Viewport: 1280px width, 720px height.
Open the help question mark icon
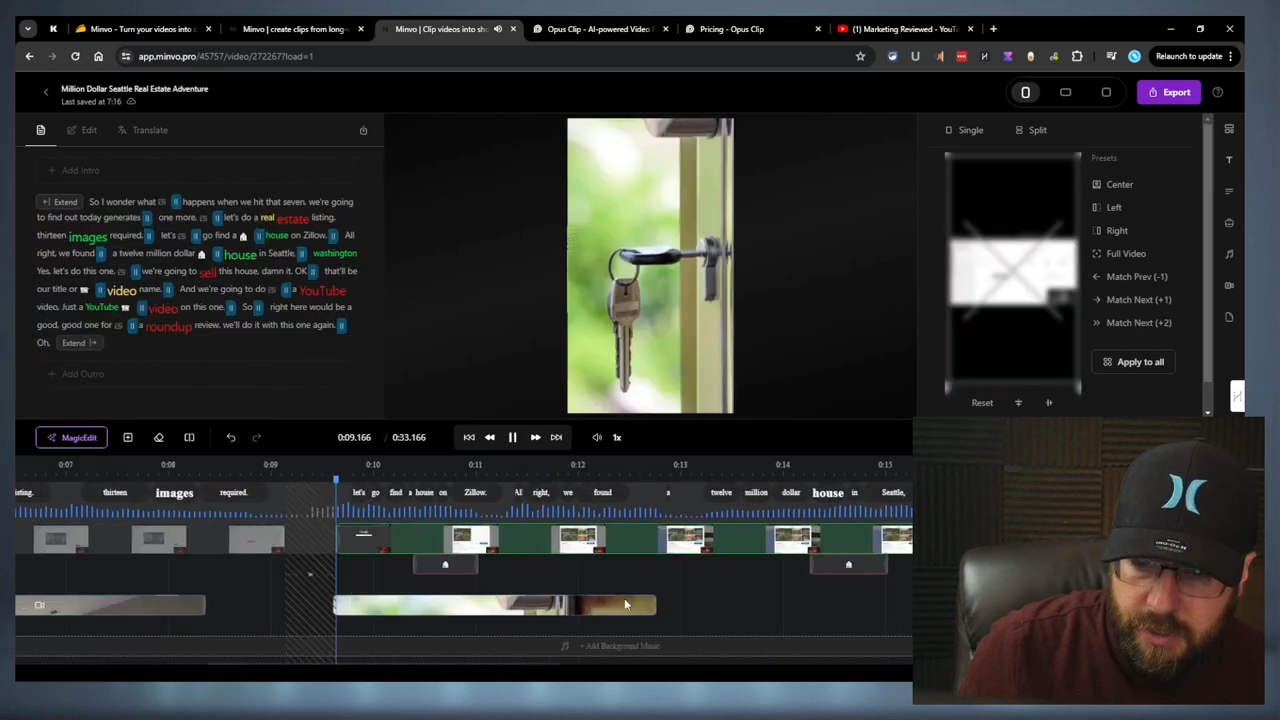tap(1217, 92)
